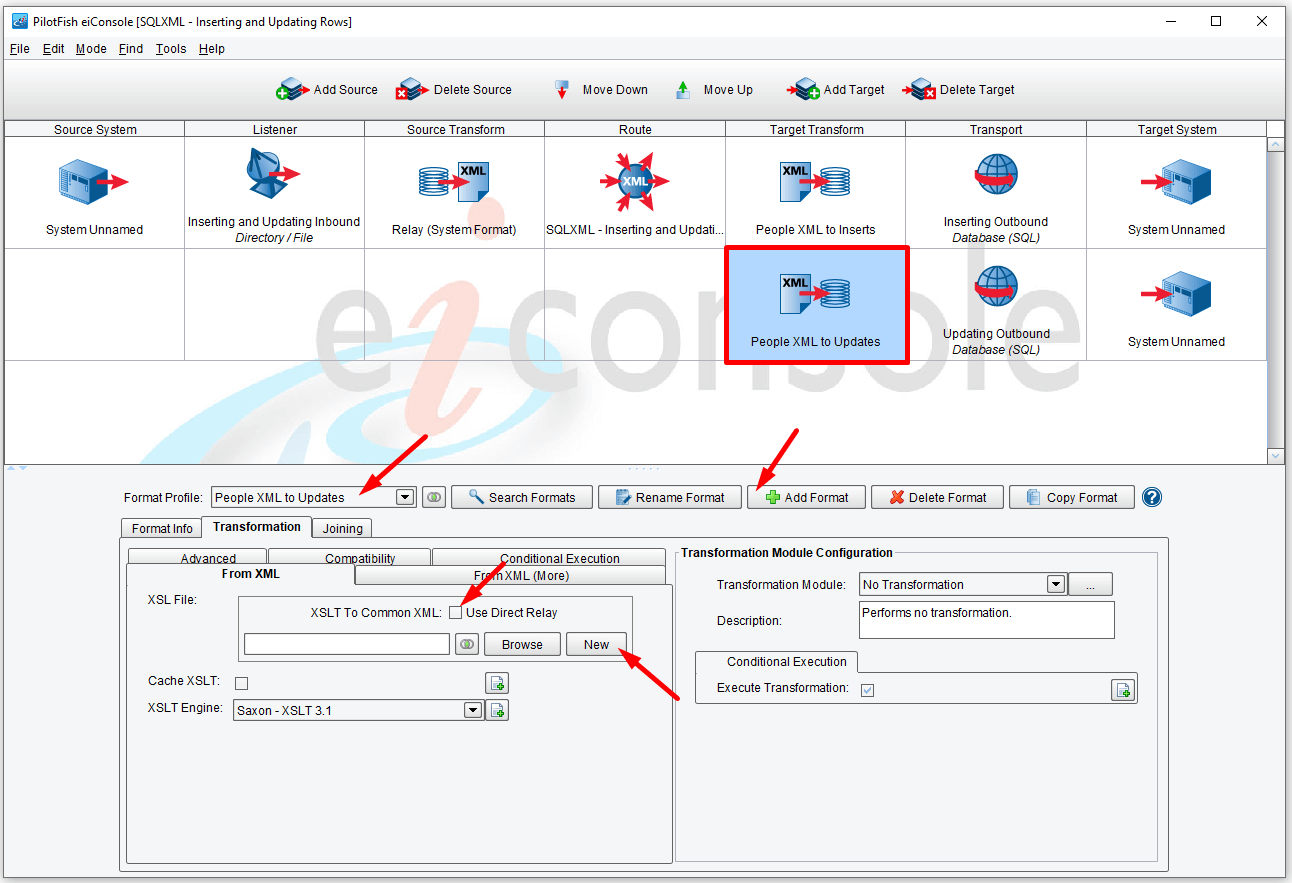Image resolution: width=1292 pixels, height=883 pixels.
Task: Click the Delete Target toolbar icon
Action: pos(919,90)
